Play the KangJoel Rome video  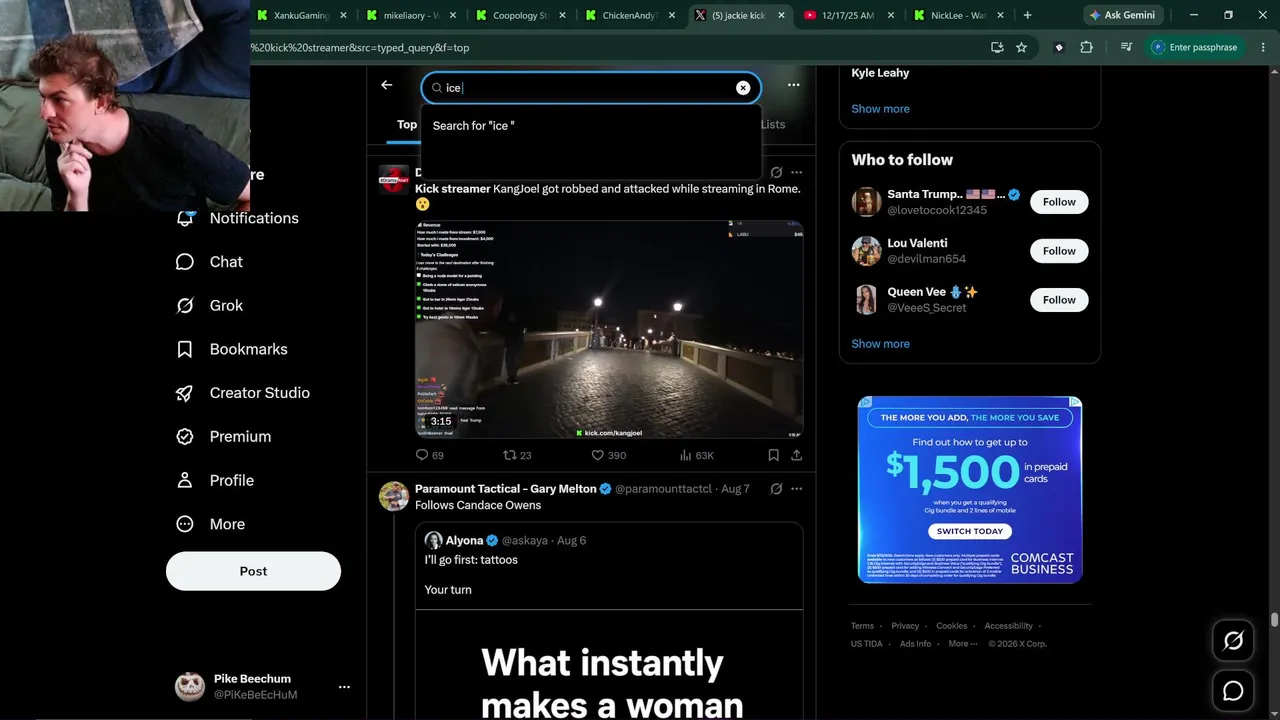pos(609,329)
